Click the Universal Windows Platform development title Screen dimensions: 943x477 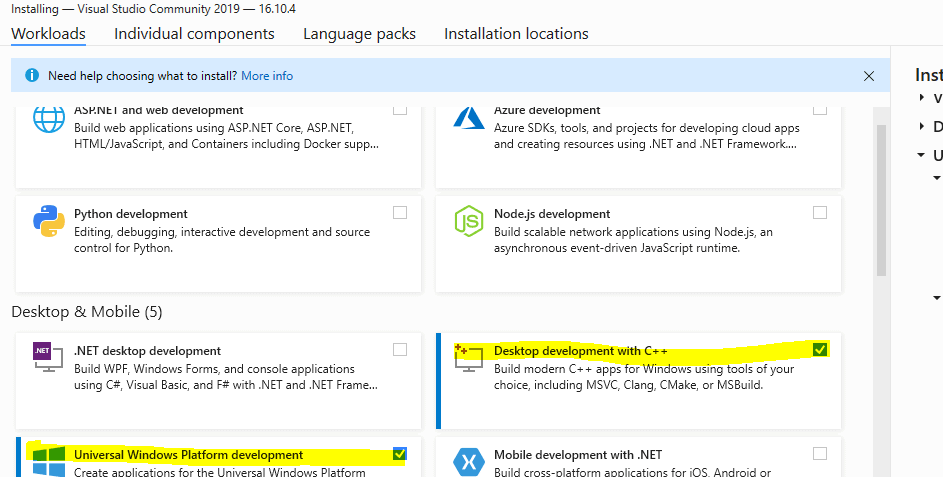pyautogui.click(x=188, y=455)
